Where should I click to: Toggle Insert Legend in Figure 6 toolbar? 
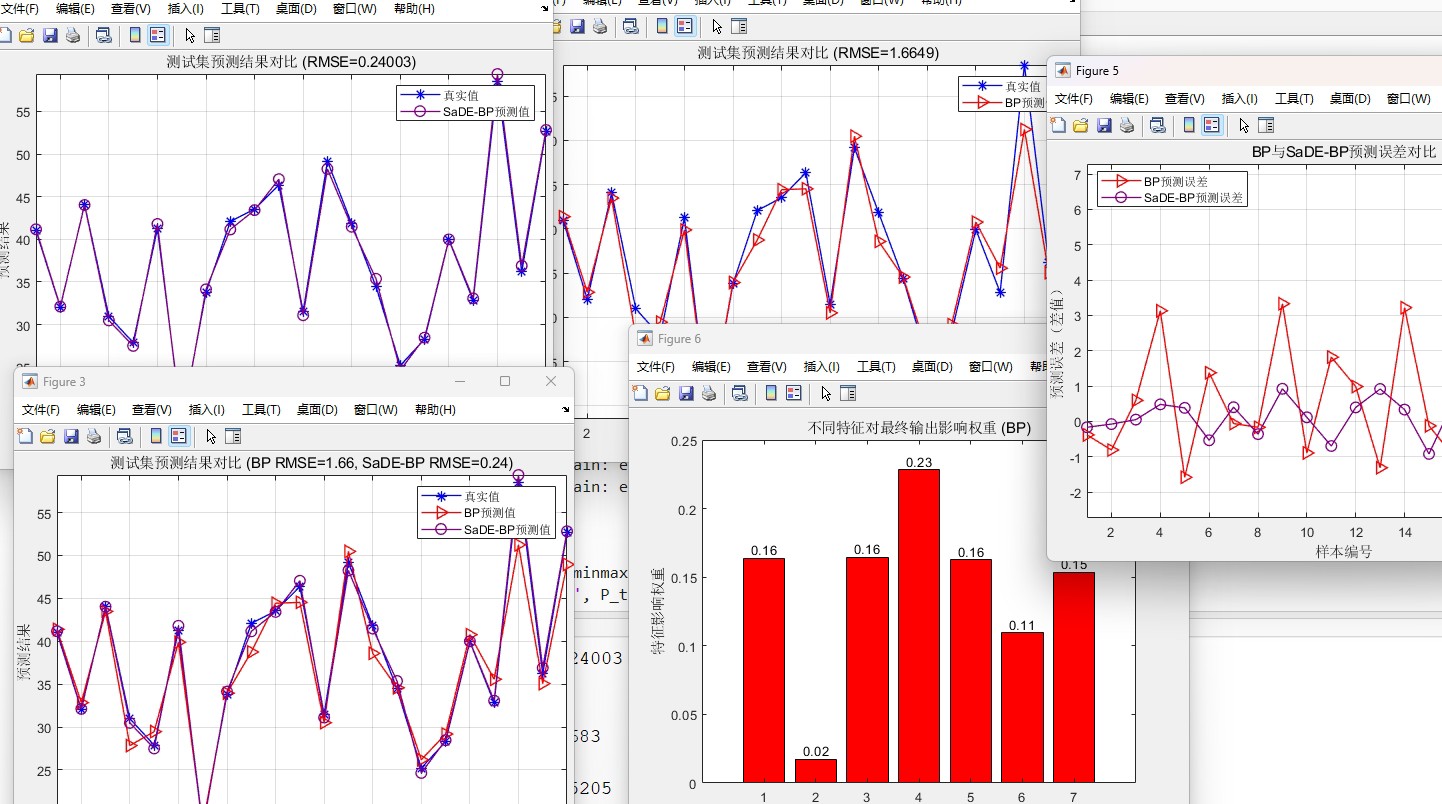pos(795,393)
